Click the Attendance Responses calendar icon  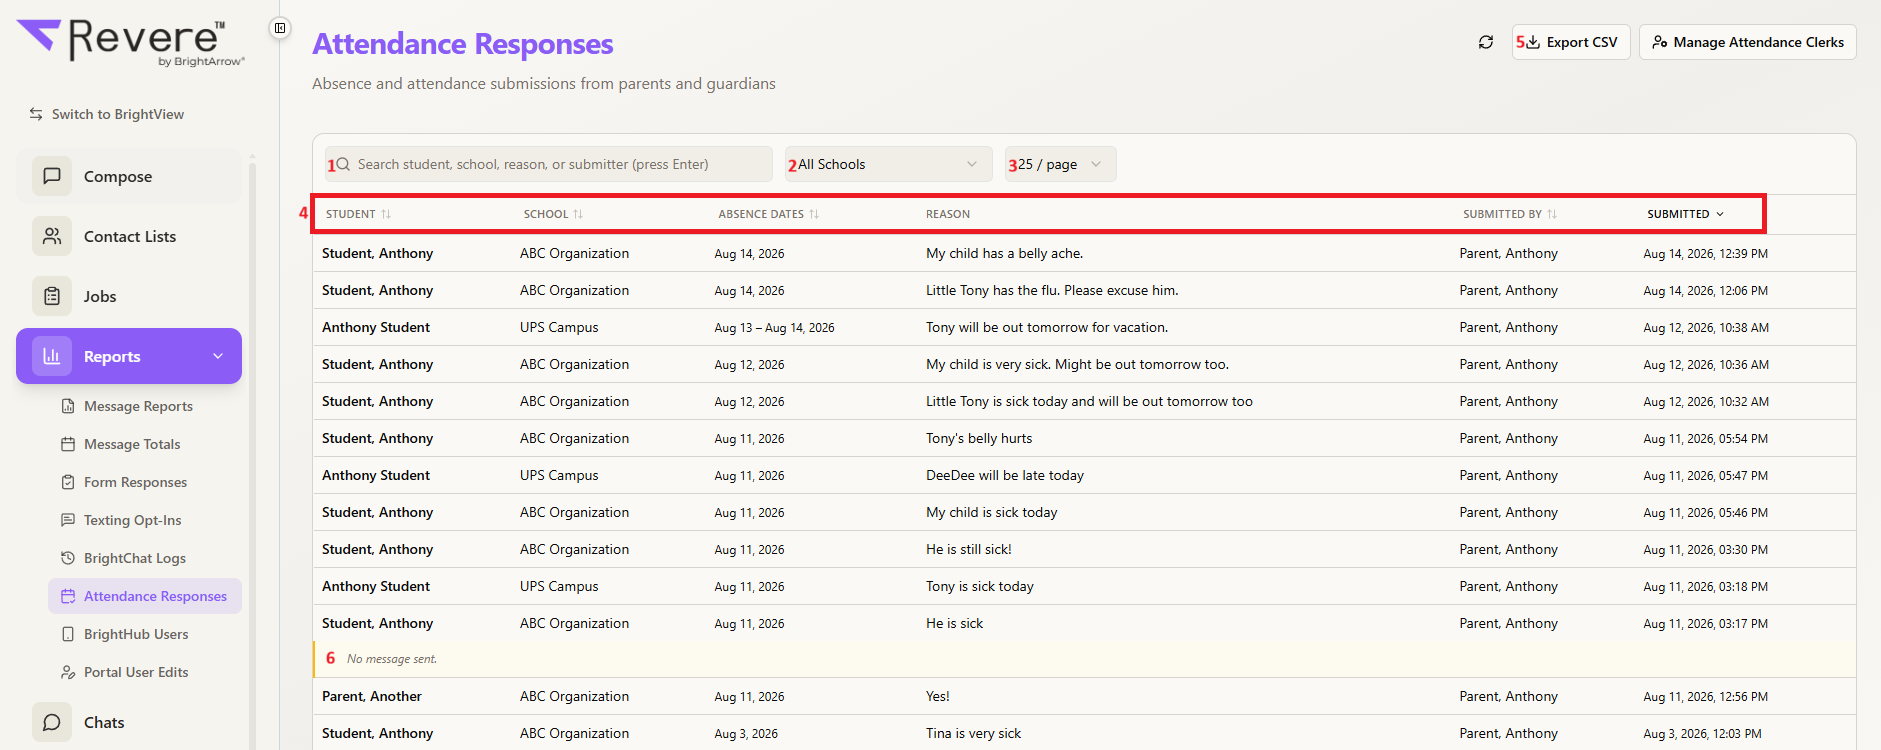68,596
